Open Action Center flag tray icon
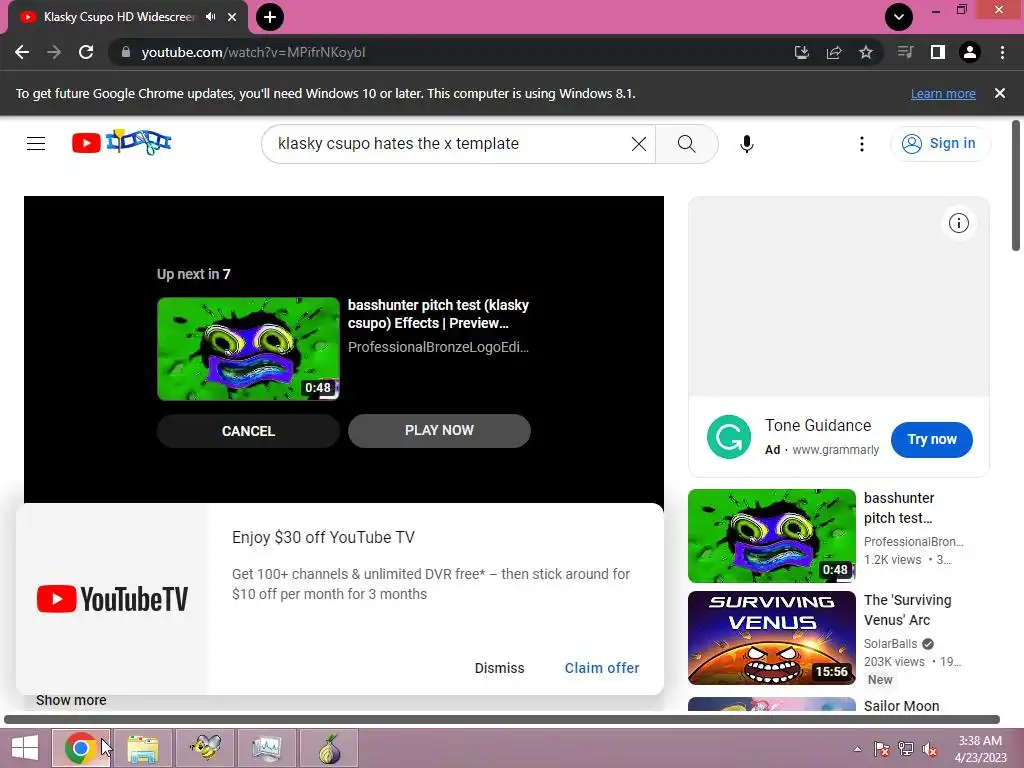 click(x=882, y=749)
